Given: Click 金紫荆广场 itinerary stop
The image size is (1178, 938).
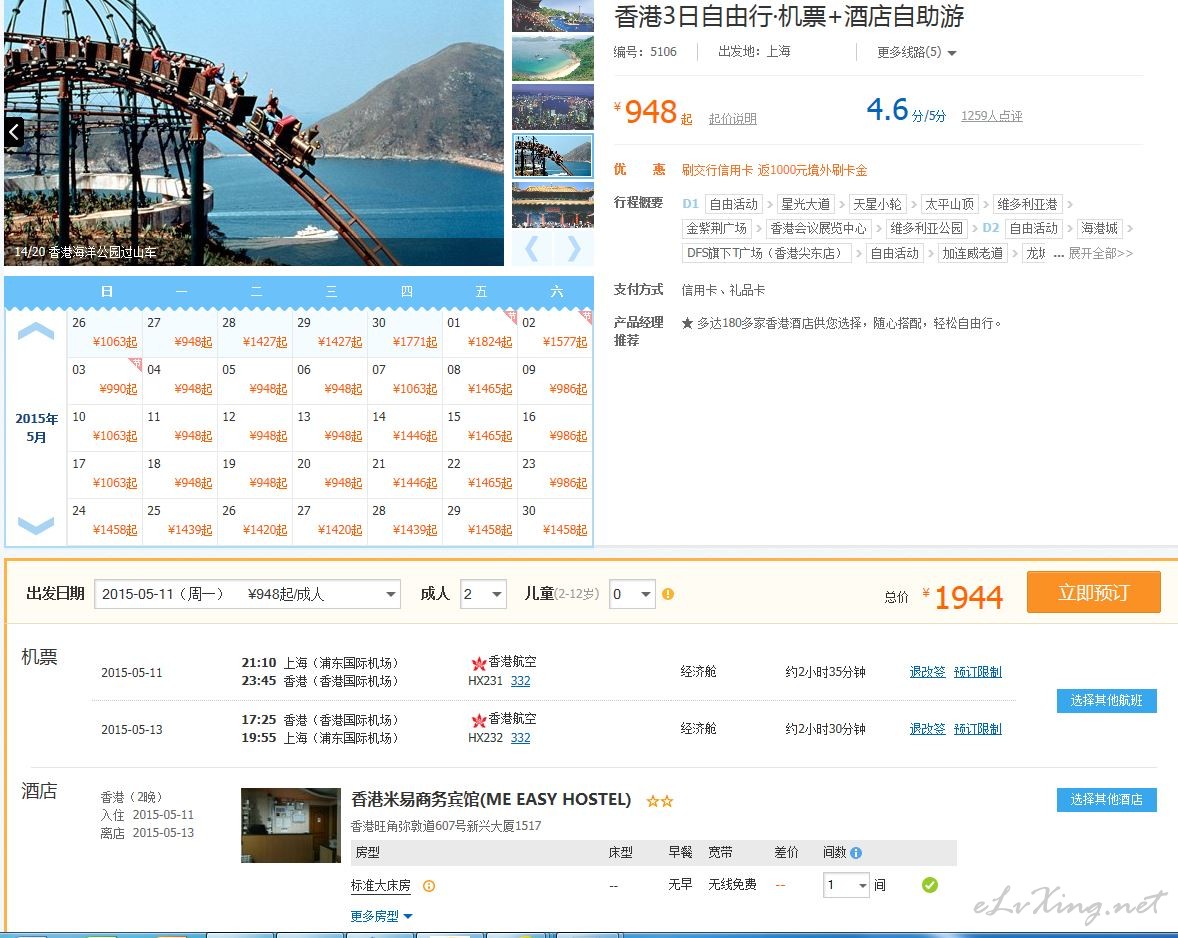Looking at the screenshot, I should 716,228.
